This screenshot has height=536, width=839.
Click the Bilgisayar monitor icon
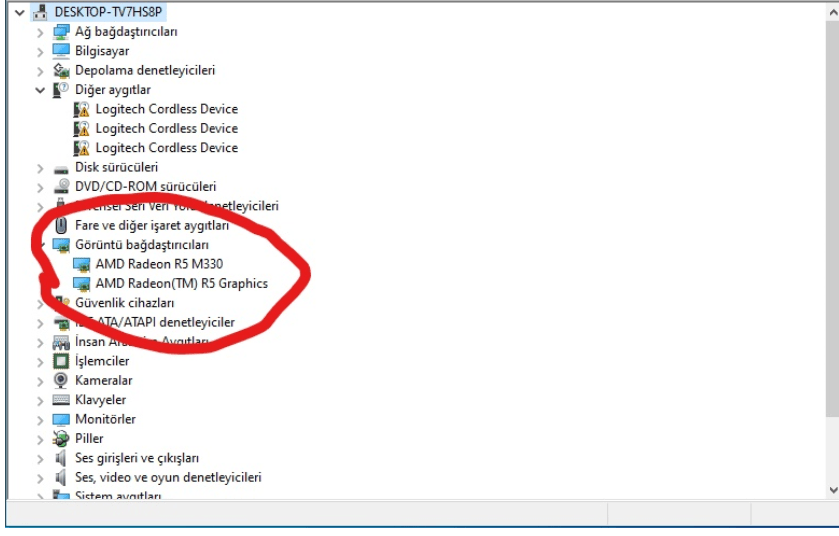coord(61,51)
